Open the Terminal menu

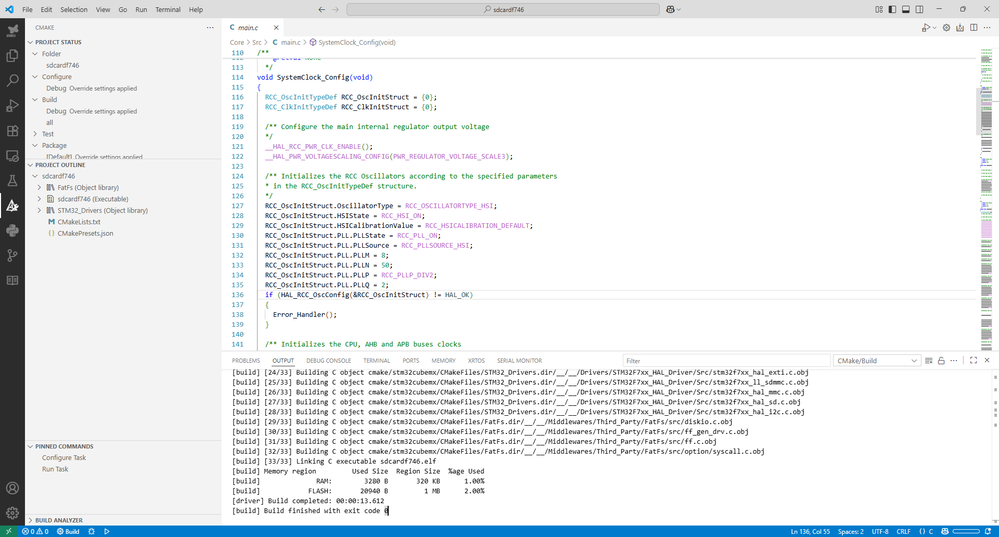167,9
